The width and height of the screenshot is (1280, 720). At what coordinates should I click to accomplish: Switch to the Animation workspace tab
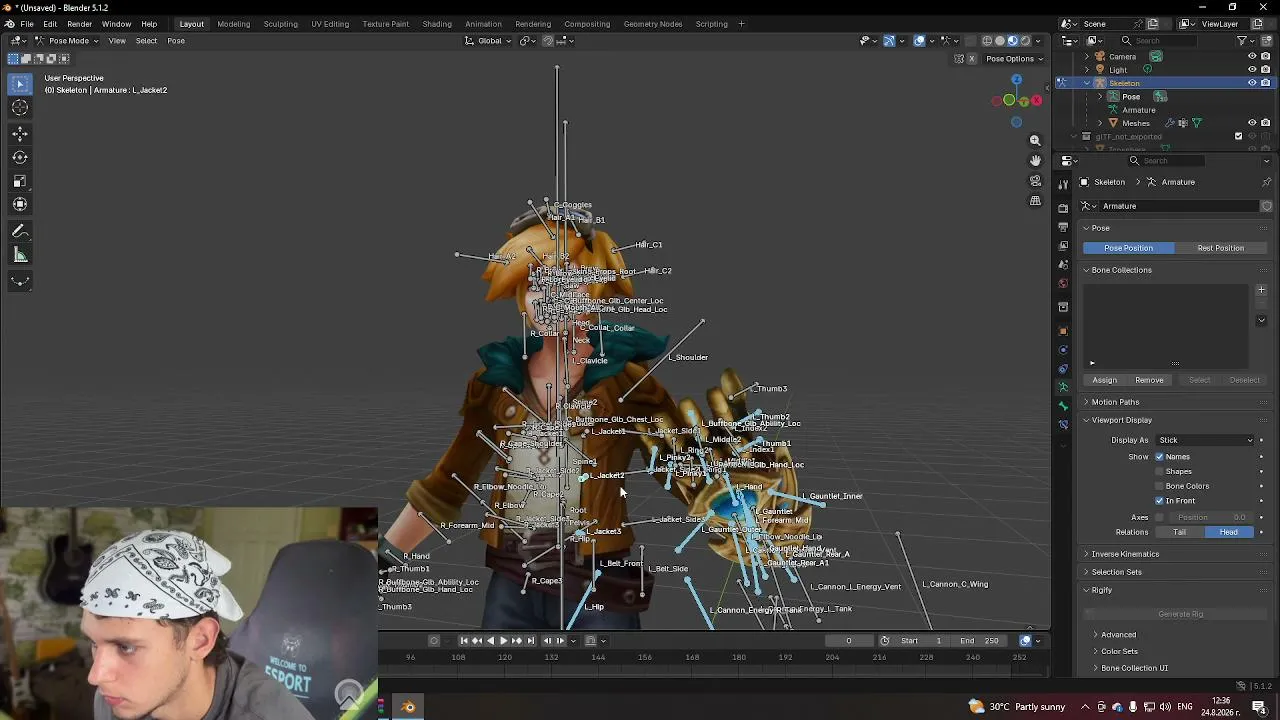(483, 24)
